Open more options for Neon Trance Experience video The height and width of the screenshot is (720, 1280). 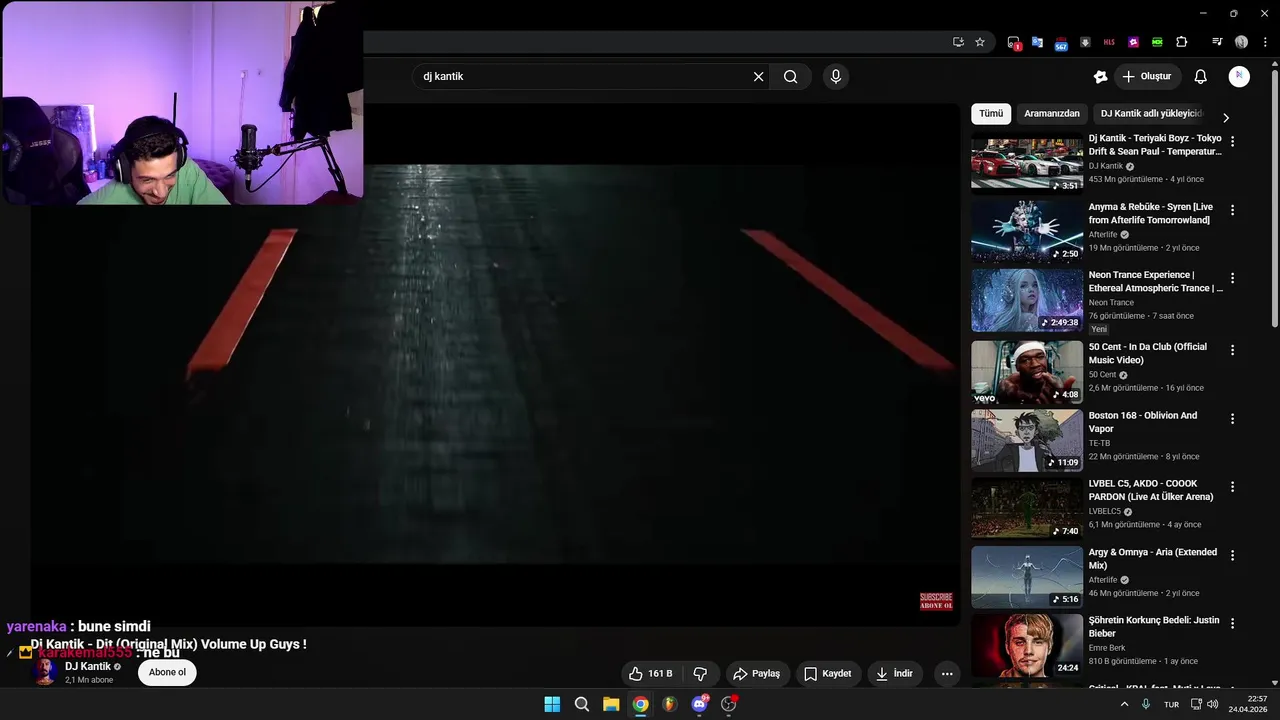[x=1232, y=278]
